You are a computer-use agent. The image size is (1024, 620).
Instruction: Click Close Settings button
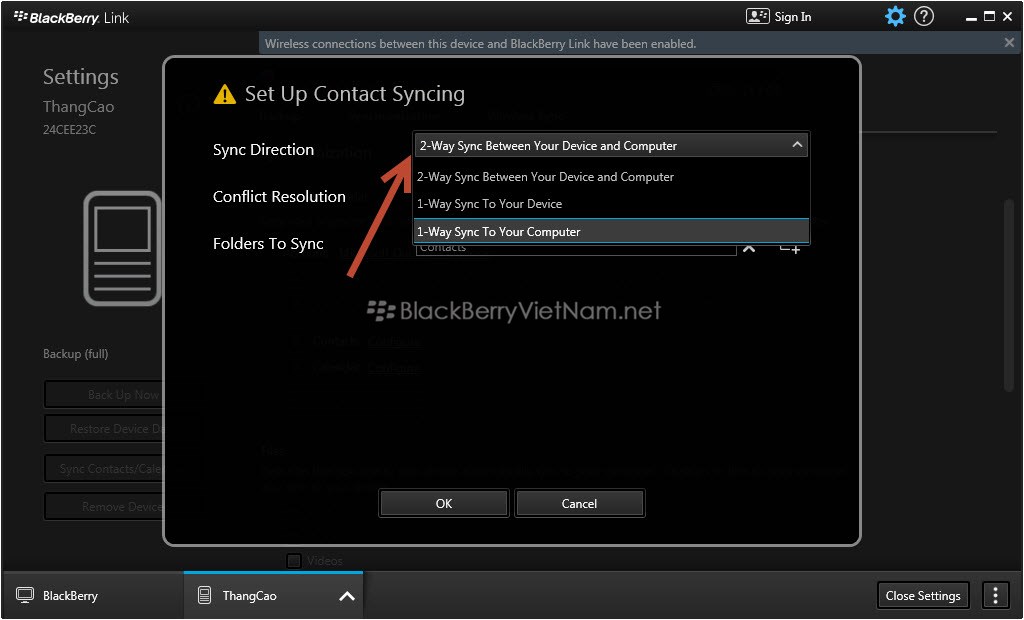tap(923, 595)
